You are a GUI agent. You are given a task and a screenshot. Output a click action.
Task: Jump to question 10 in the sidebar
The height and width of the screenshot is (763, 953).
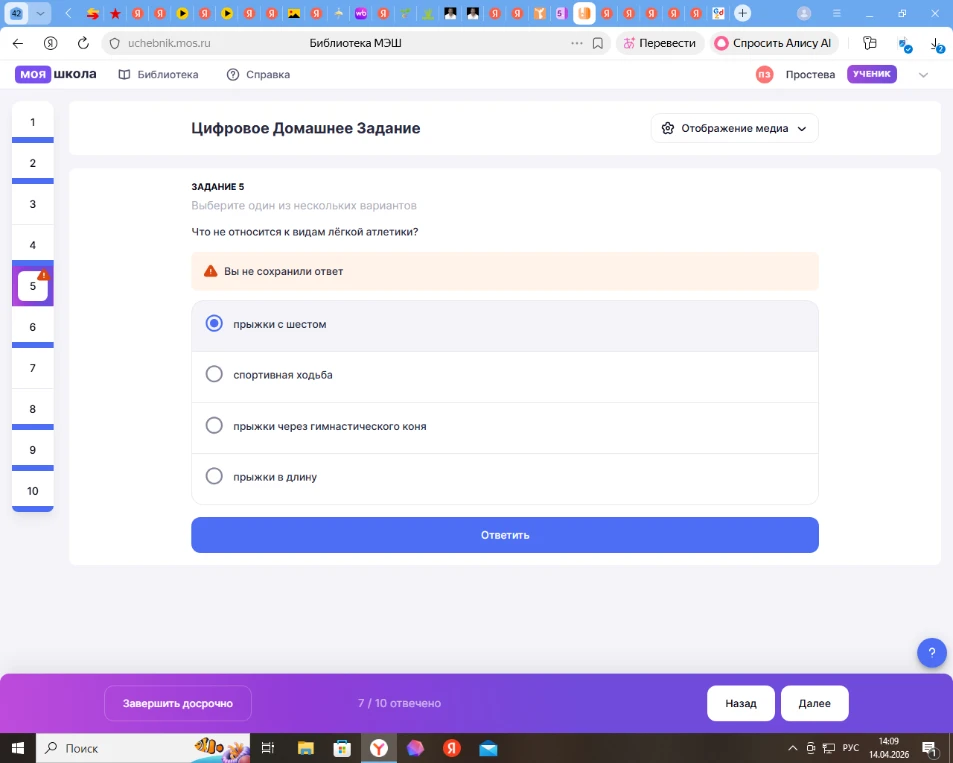pyautogui.click(x=33, y=491)
